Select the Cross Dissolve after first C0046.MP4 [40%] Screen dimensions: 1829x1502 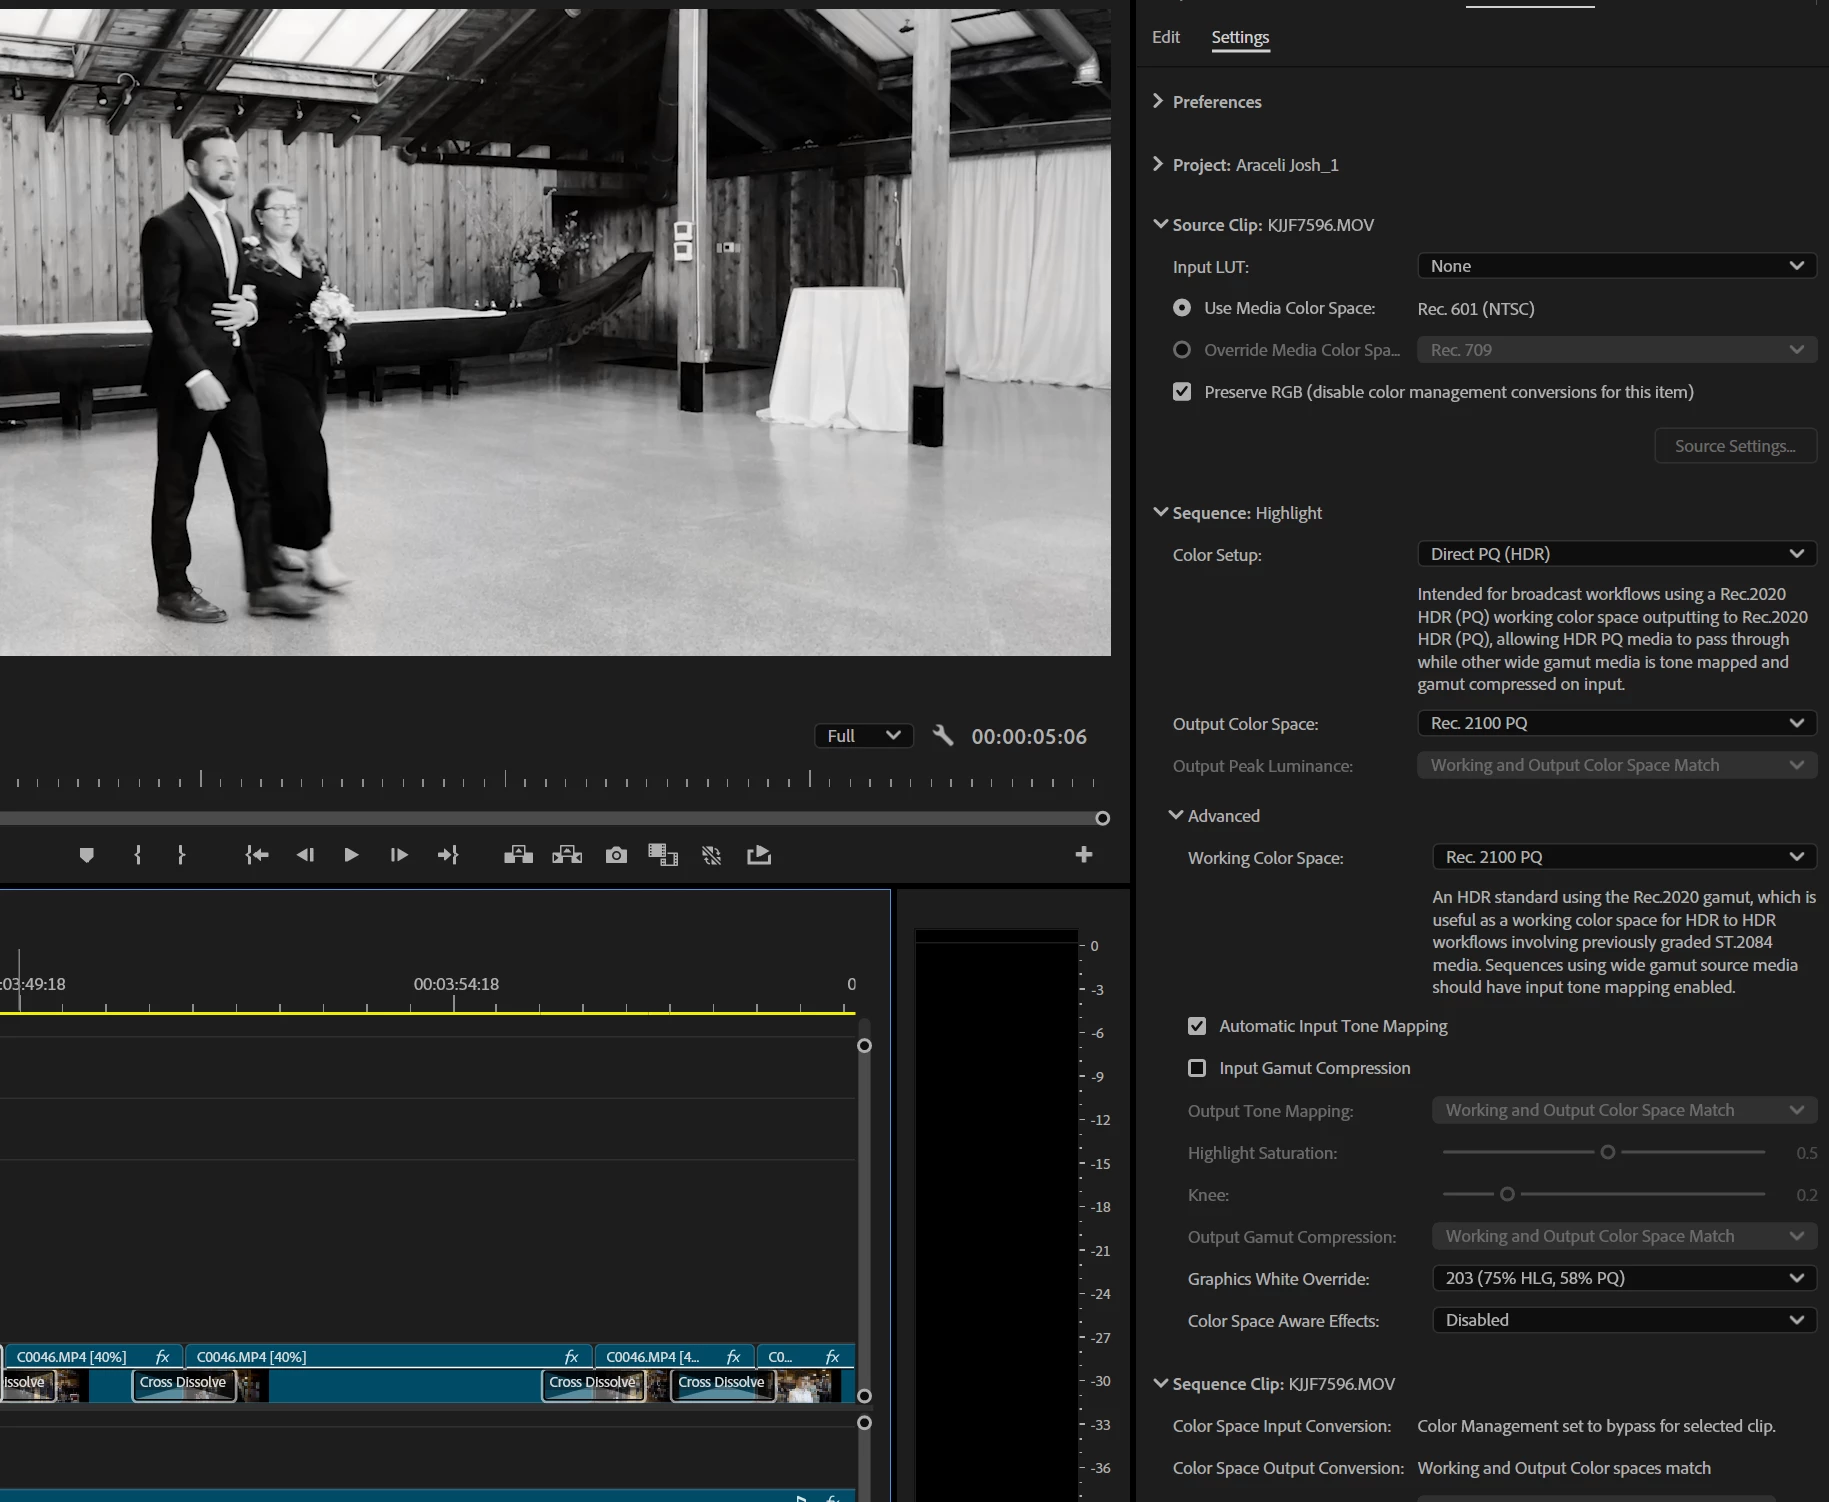tap(184, 1383)
